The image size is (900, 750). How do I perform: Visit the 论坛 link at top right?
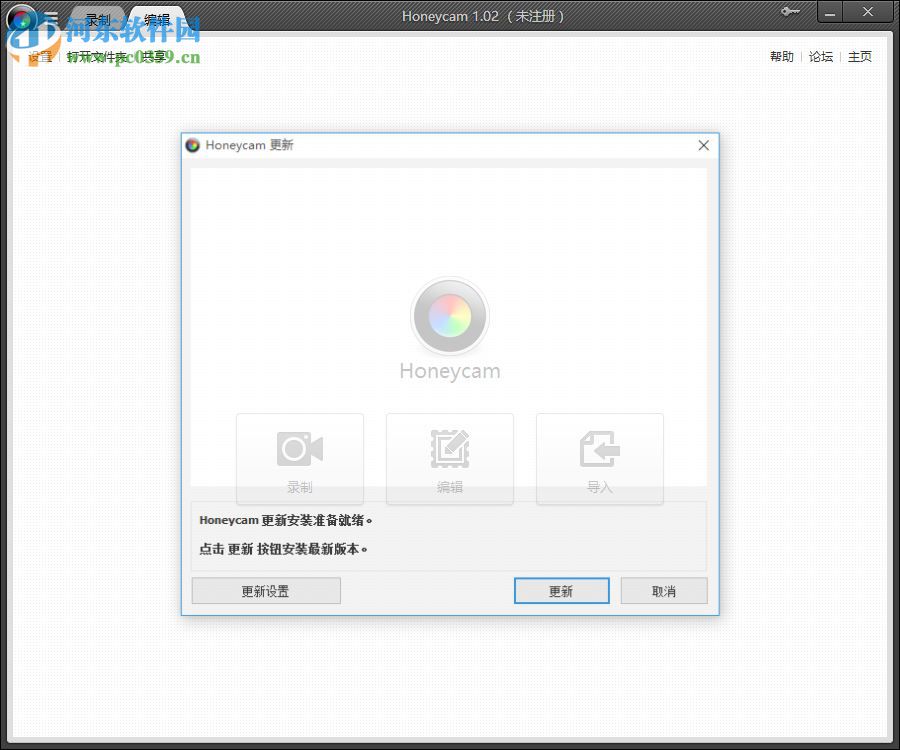(820, 57)
